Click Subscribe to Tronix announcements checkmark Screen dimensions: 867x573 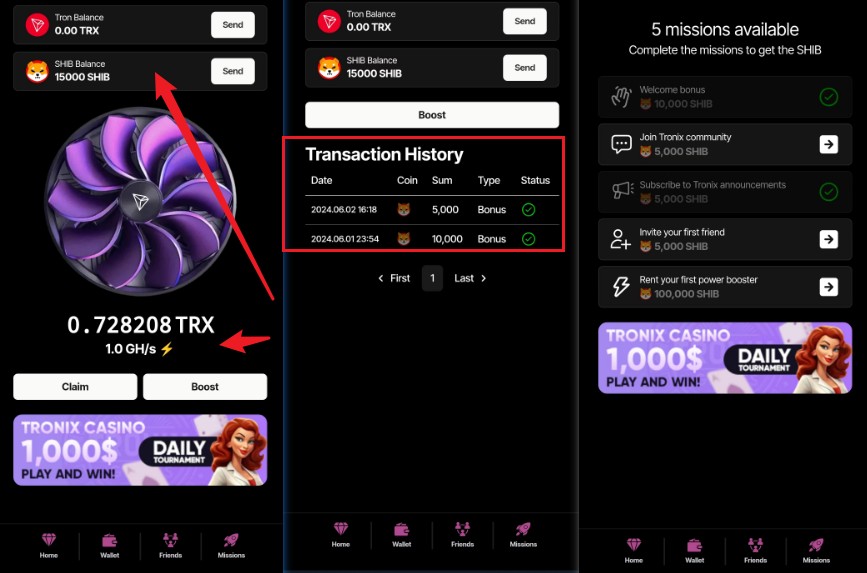(x=828, y=192)
